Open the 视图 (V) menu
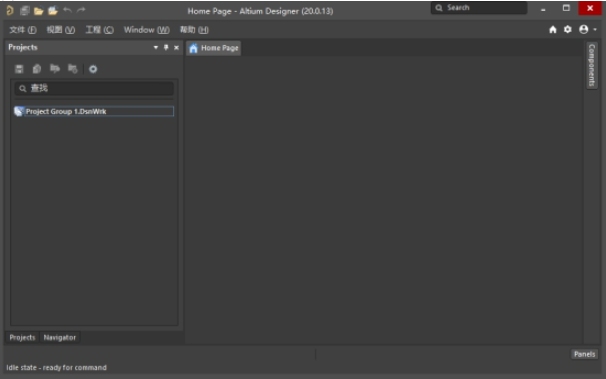 pyautogui.click(x=61, y=30)
